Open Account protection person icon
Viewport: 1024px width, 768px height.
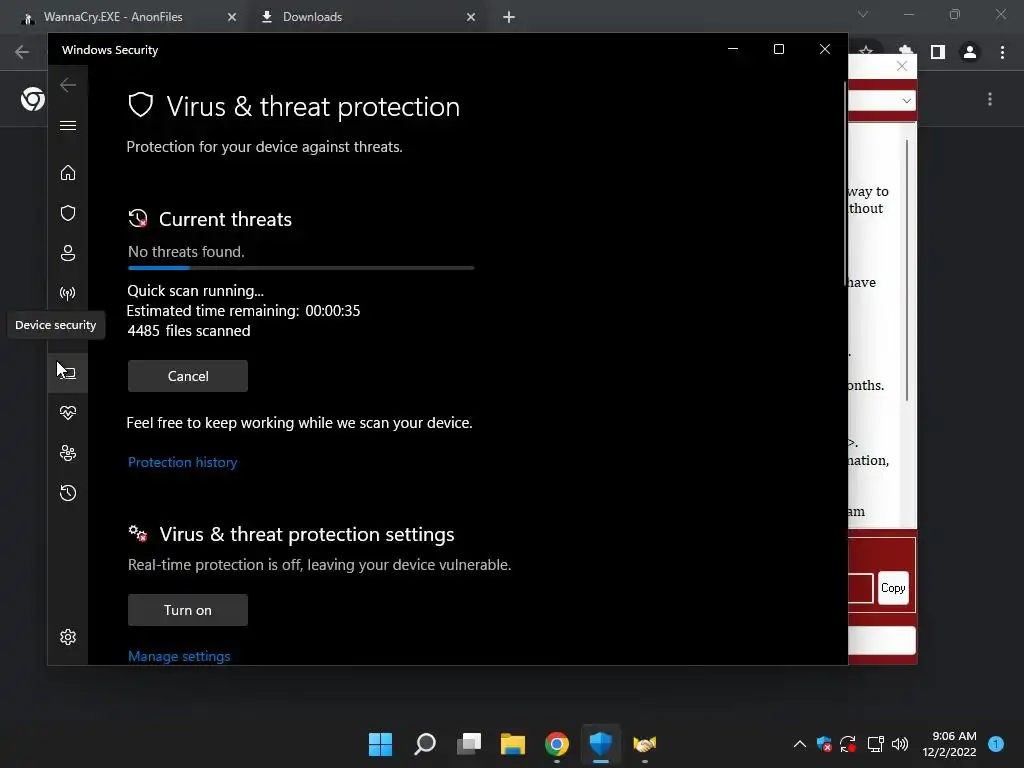68,253
